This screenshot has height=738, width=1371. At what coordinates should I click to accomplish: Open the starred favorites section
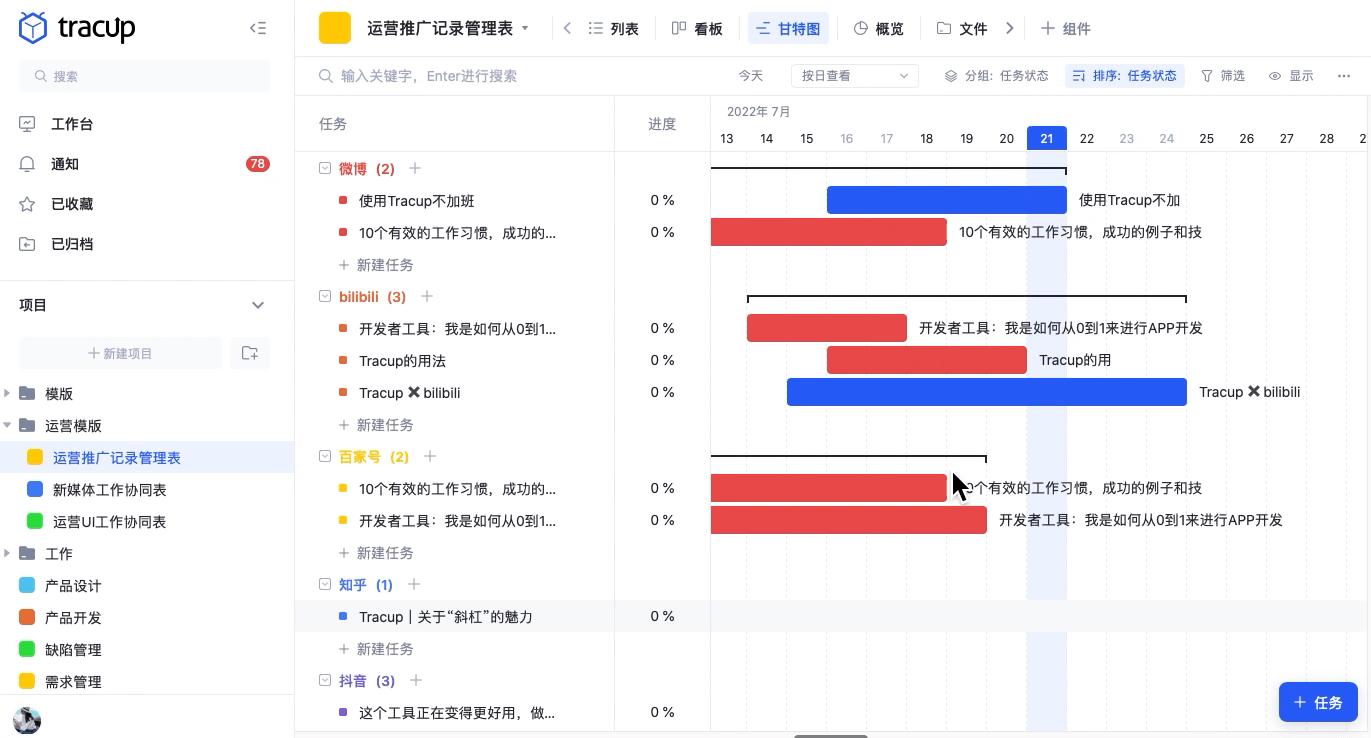[27, 204]
